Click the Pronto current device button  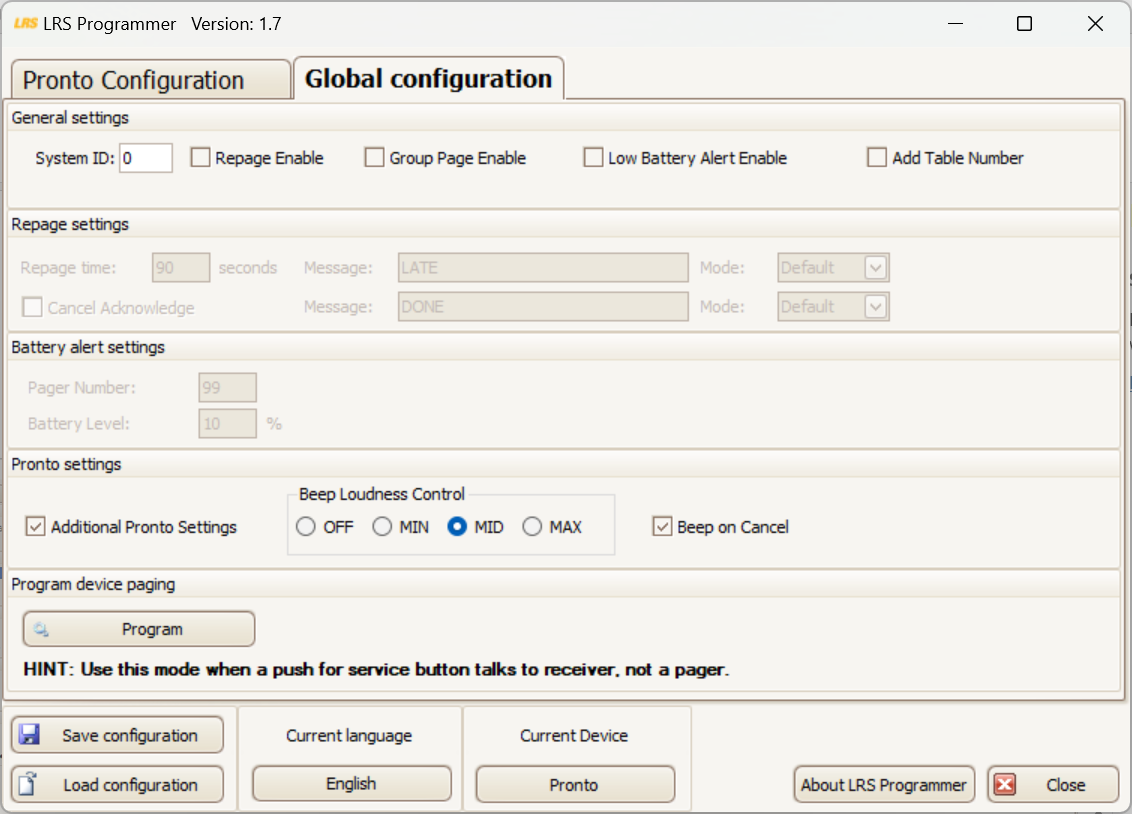575,784
